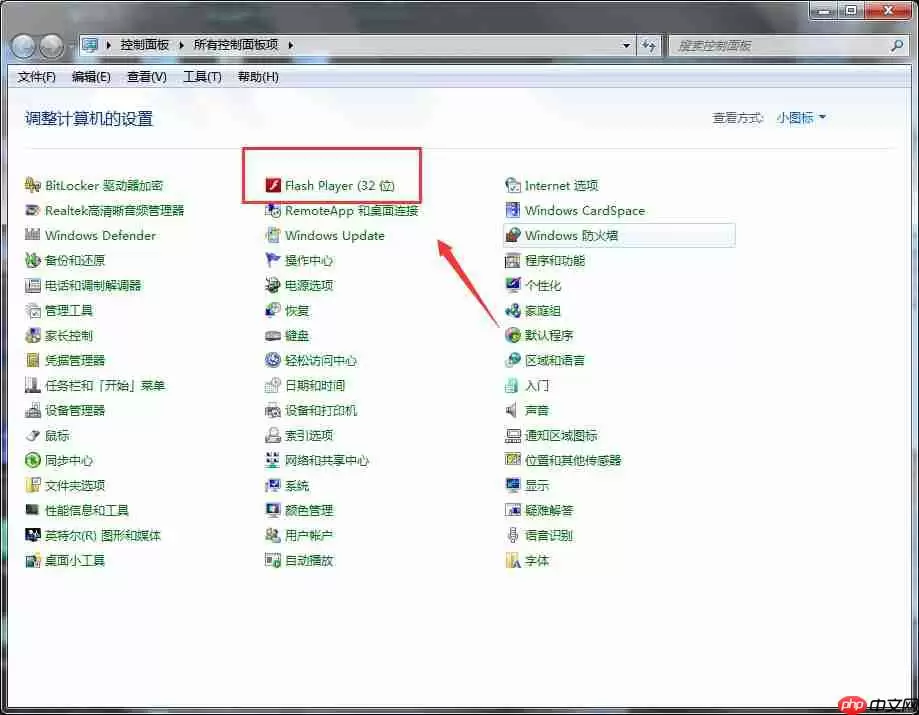The width and height of the screenshot is (919, 715).
Task: Open Flash Player (32 位) settings
Action: (332, 185)
